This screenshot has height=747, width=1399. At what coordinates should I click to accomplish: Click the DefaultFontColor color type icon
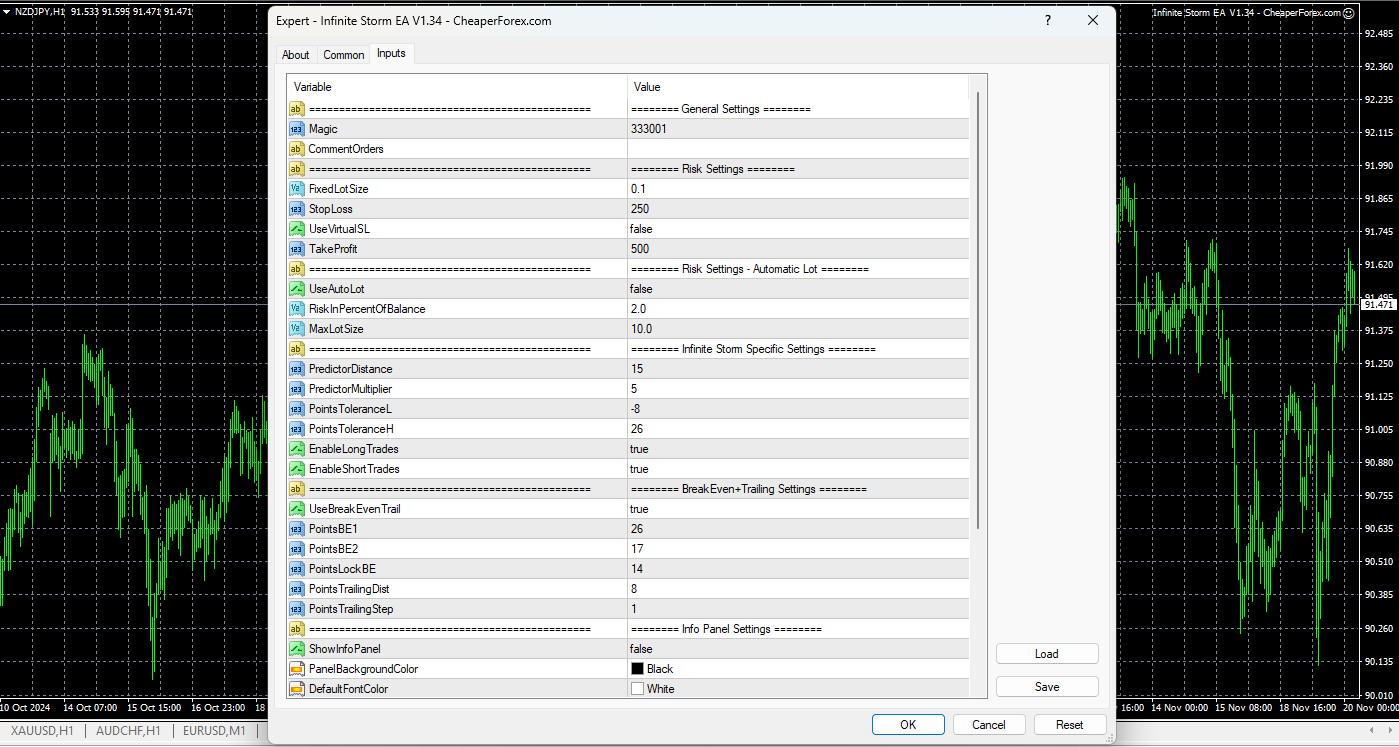[296, 689]
